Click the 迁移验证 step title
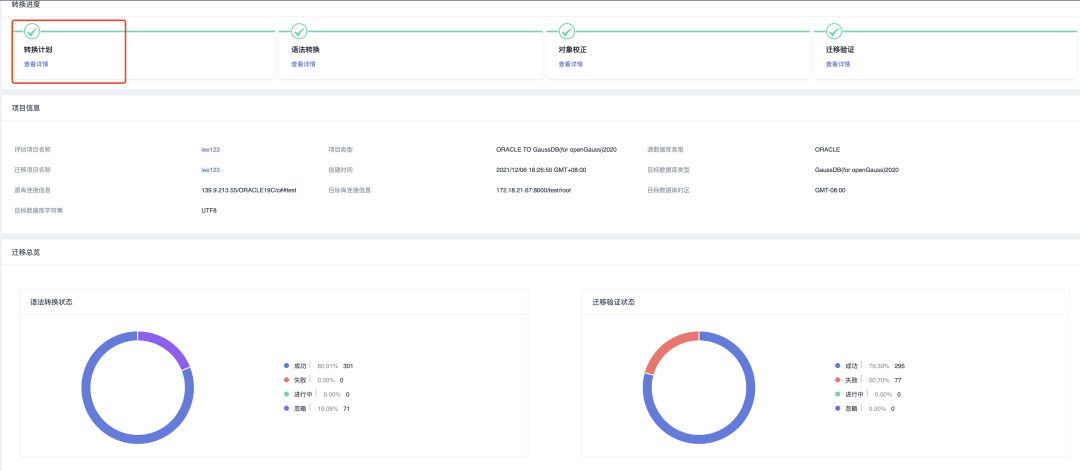 [840, 50]
